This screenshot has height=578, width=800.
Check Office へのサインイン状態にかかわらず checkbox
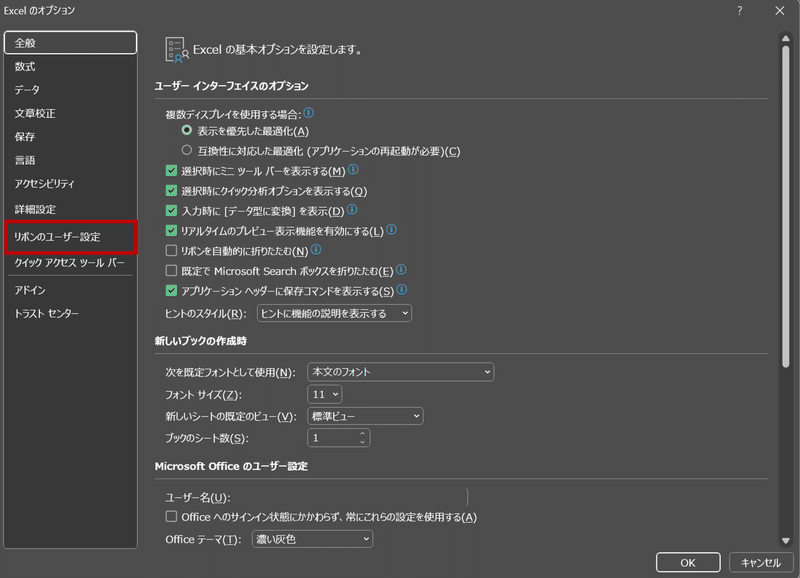click(x=171, y=516)
